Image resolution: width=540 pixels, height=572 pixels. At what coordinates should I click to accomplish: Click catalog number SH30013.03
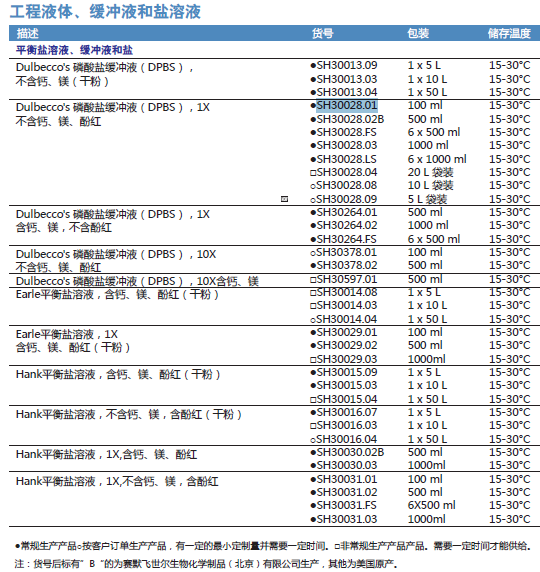[347, 79]
